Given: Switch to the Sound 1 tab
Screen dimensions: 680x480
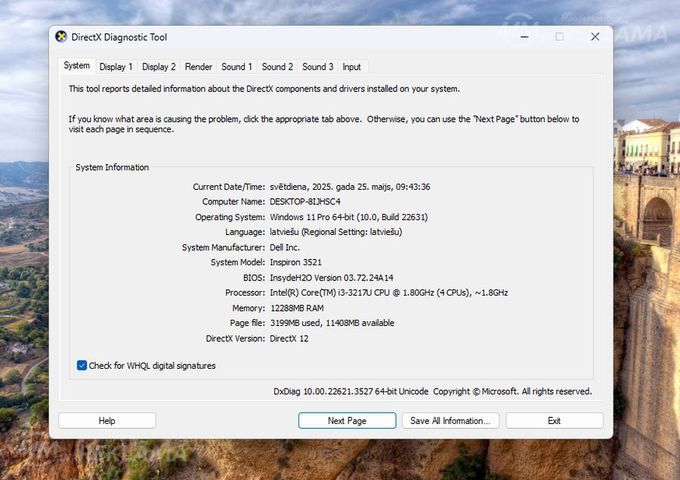Looking at the screenshot, I should click(237, 67).
